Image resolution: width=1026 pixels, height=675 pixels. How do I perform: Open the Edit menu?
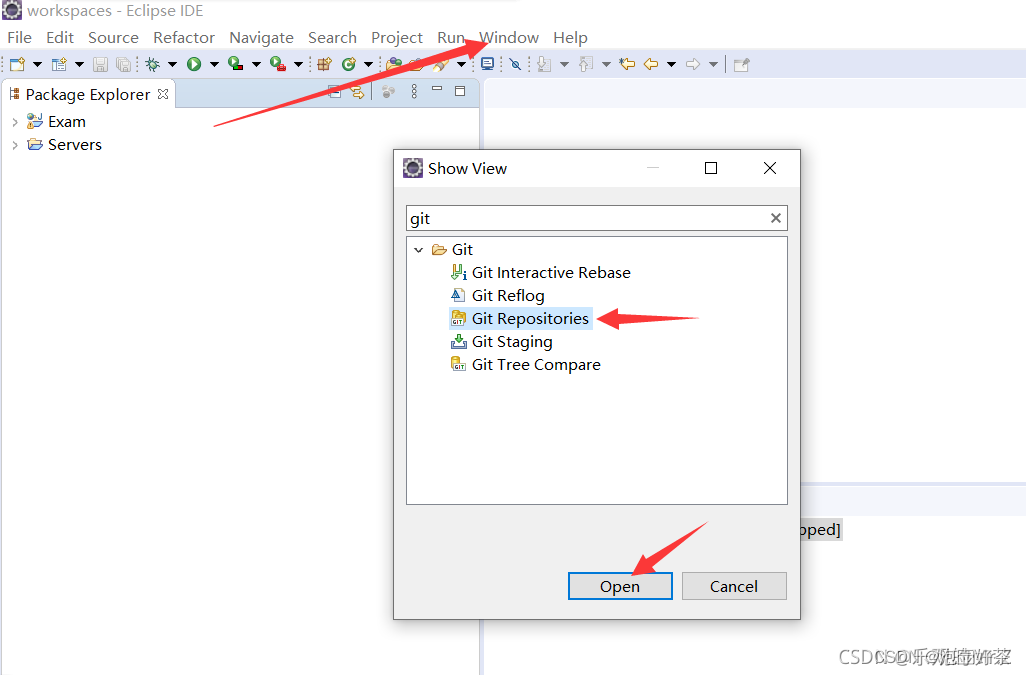click(60, 37)
